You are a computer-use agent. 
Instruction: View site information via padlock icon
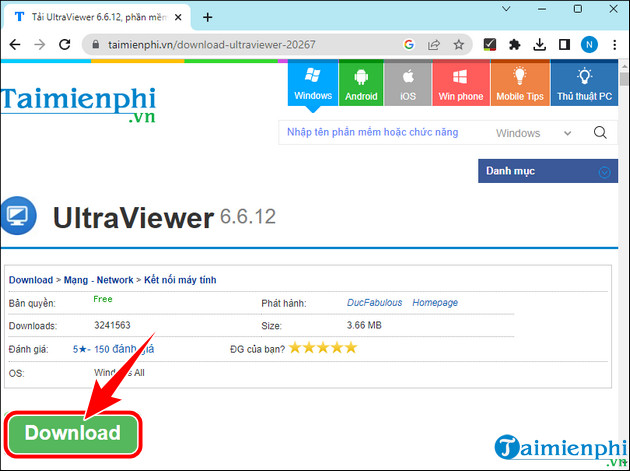click(x=96, y=45)
